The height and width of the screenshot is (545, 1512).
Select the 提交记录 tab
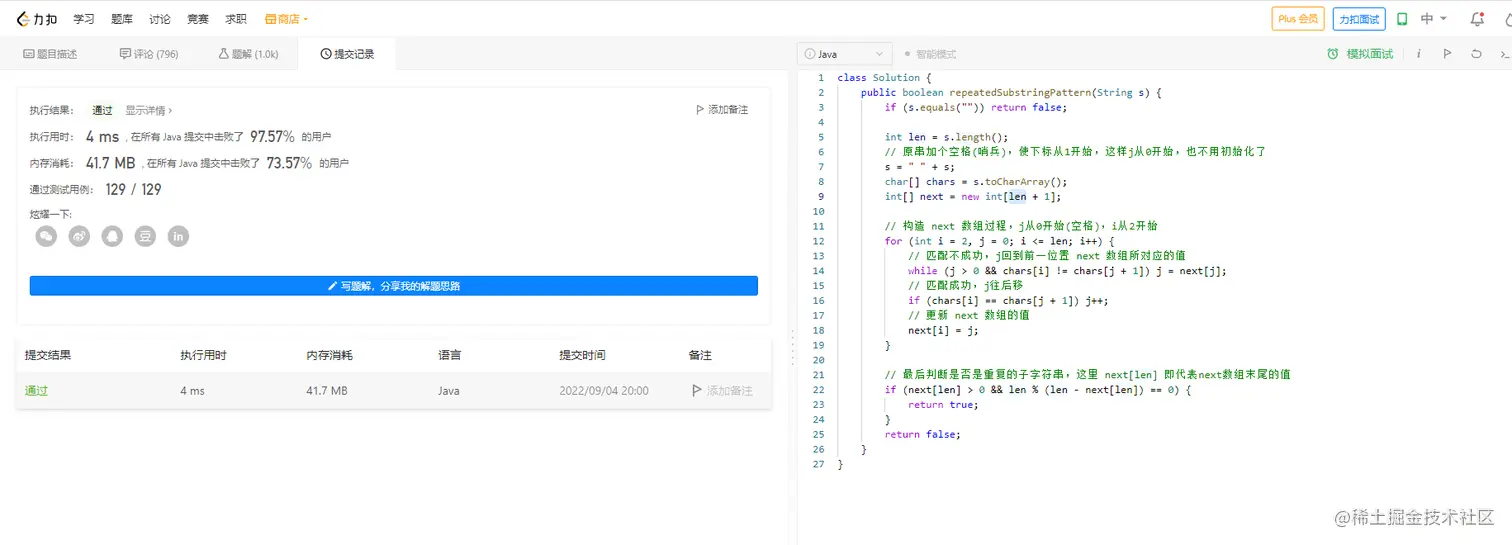pos(347,54)
